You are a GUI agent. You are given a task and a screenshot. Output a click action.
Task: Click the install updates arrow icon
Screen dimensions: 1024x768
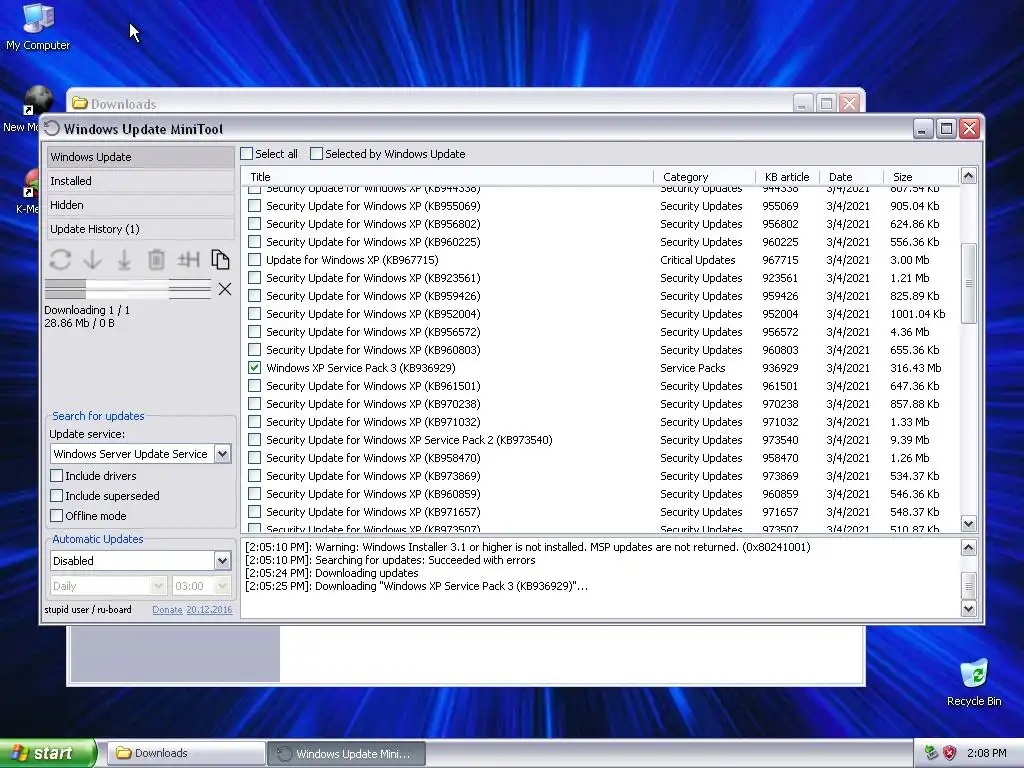(x=124, y=260)
